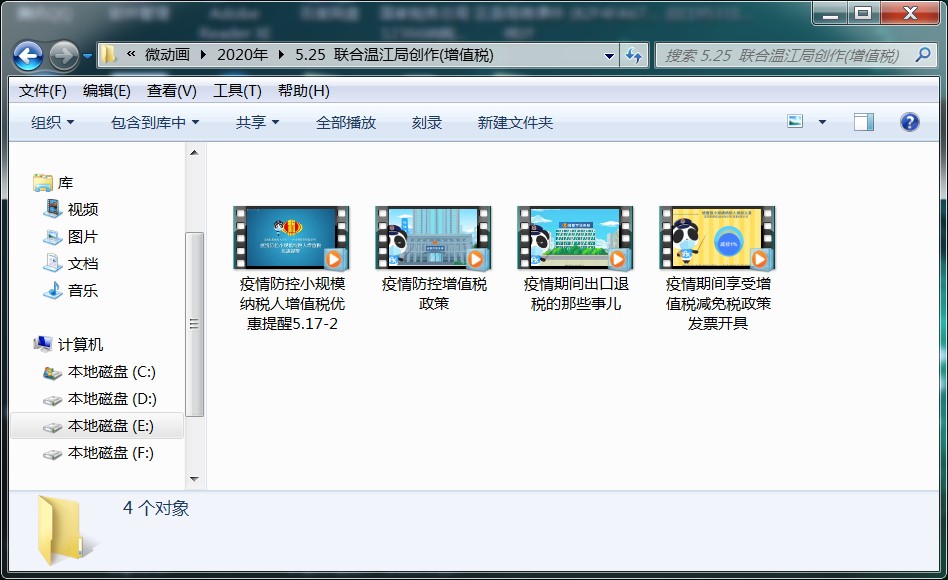Click the change view icon in toolbar
This screenshot has width=948, height=580.
[x=796, y=122]
